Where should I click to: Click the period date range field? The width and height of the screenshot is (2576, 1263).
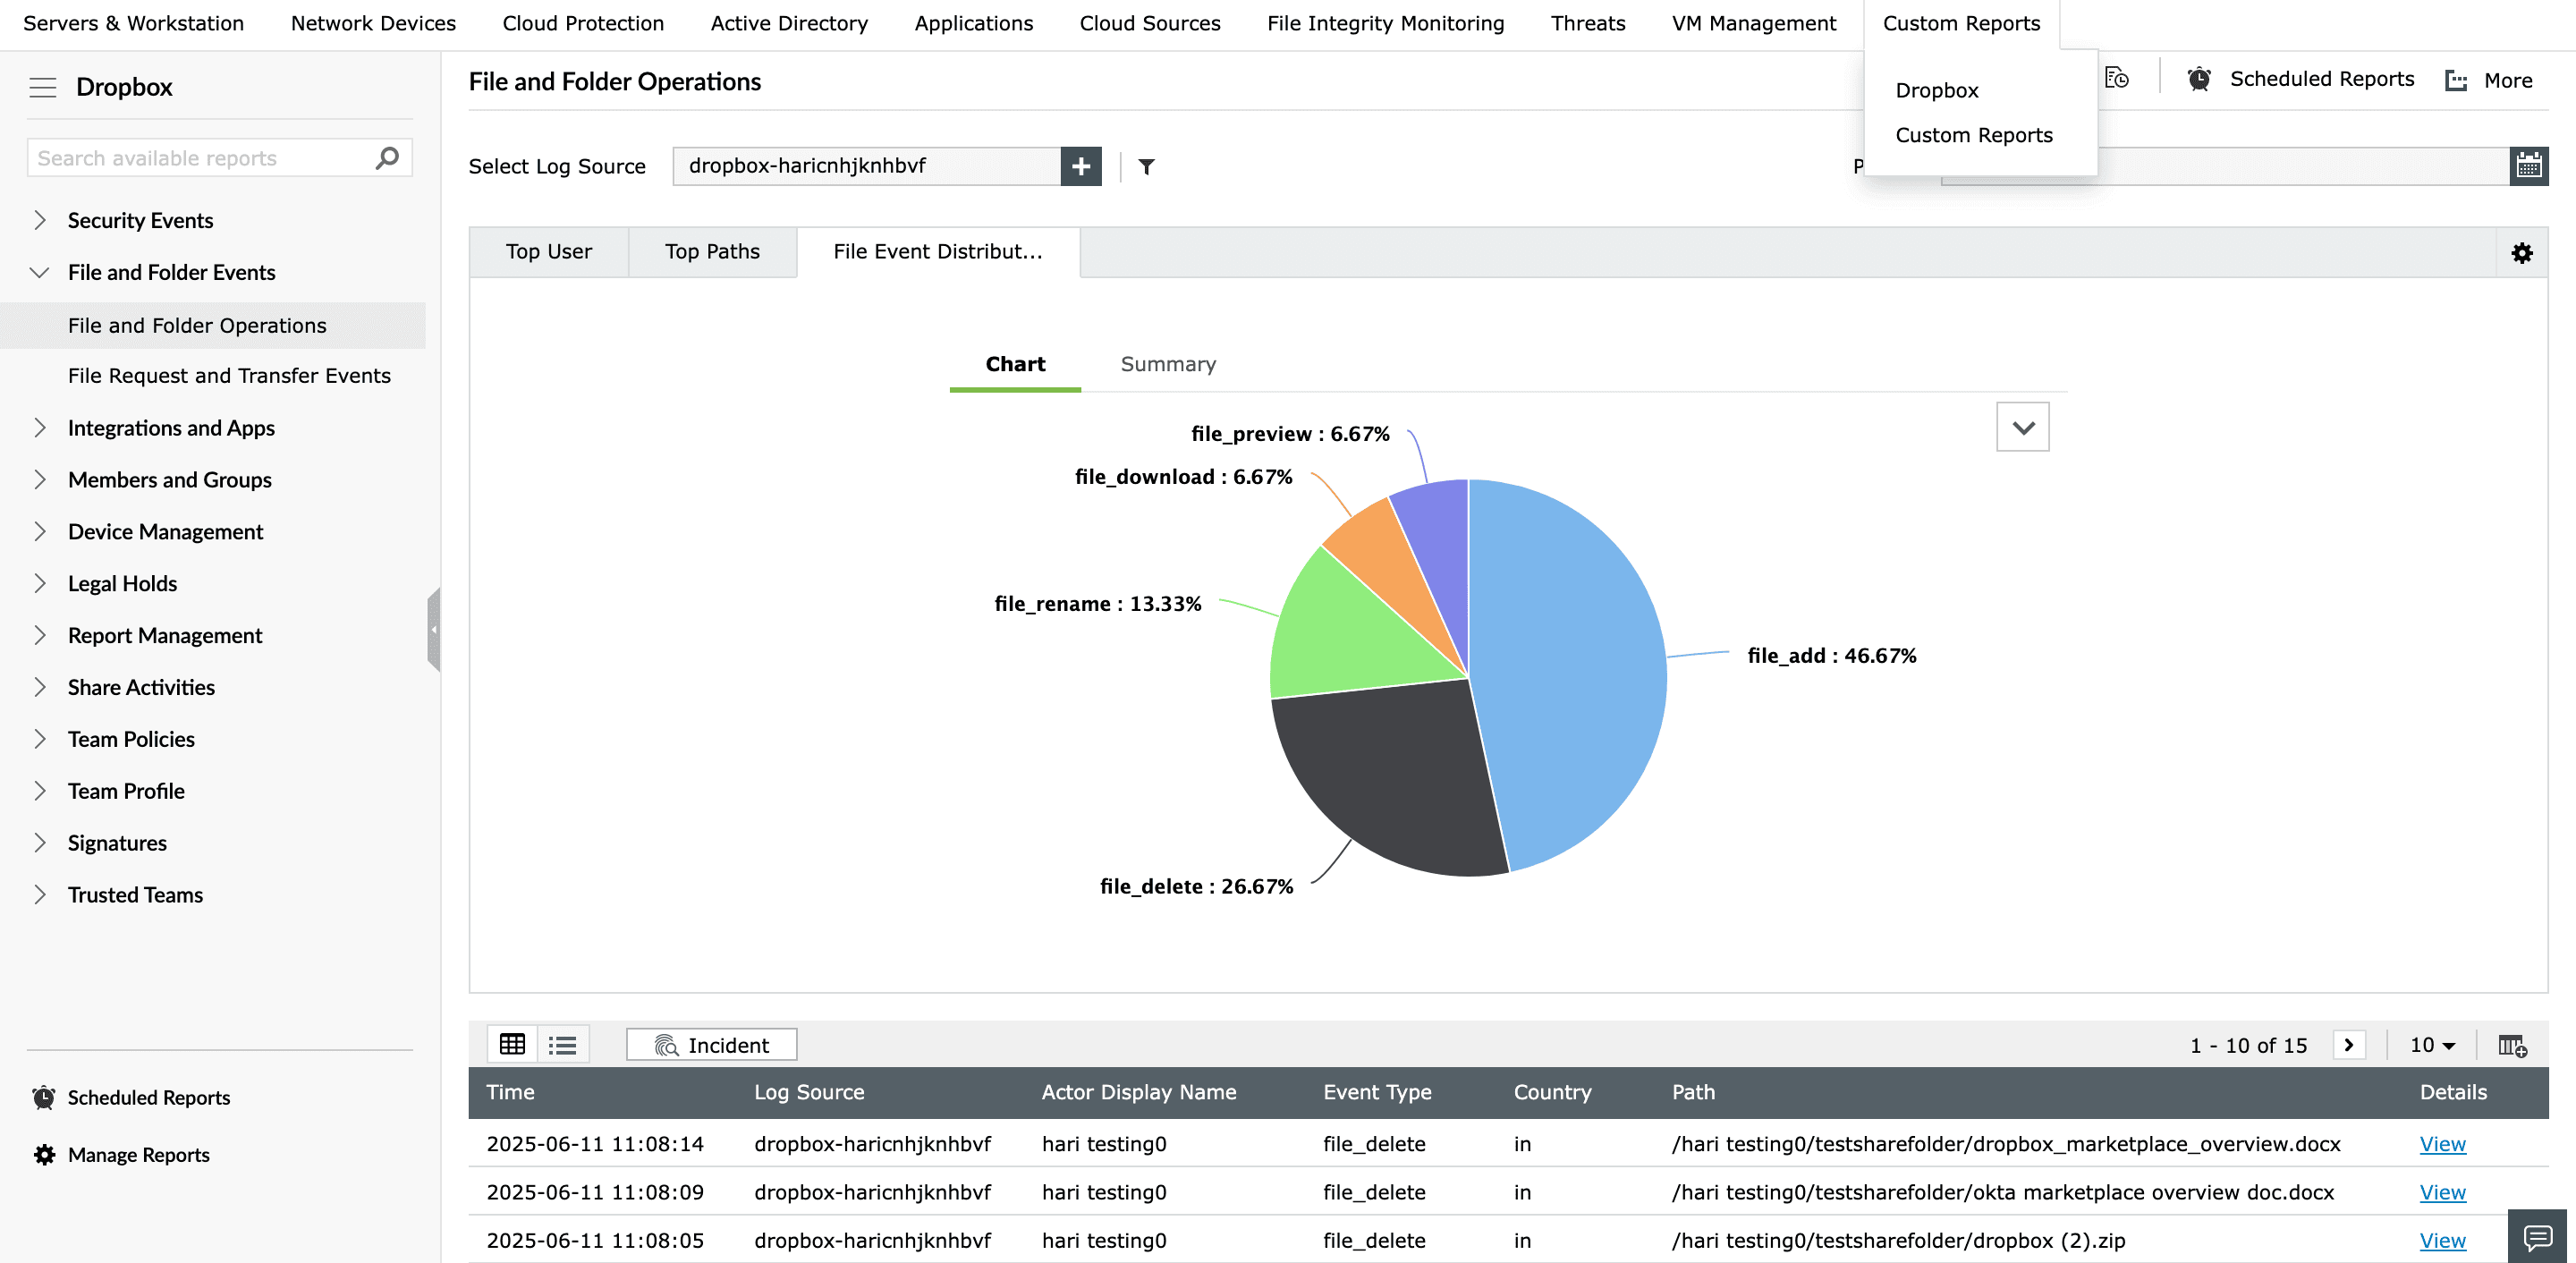tap(2225, 166)
